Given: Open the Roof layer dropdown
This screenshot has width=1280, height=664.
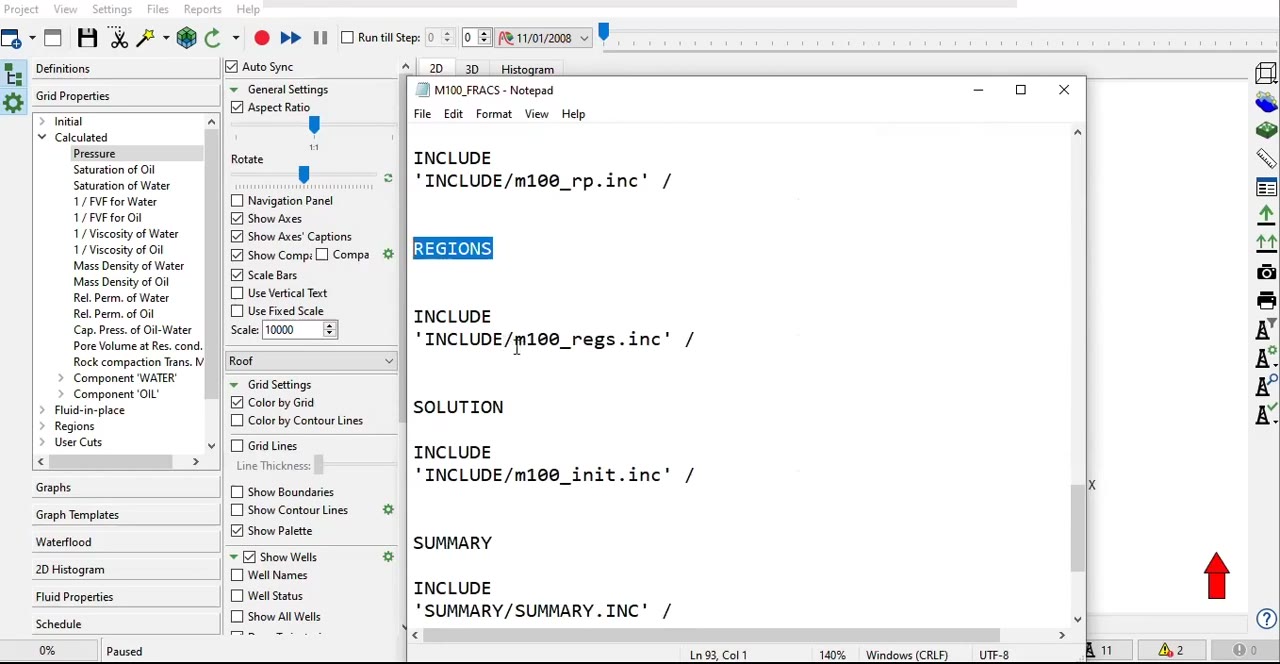Looking at the screenshot, I should pyautogui.click(x=312, y=361).
